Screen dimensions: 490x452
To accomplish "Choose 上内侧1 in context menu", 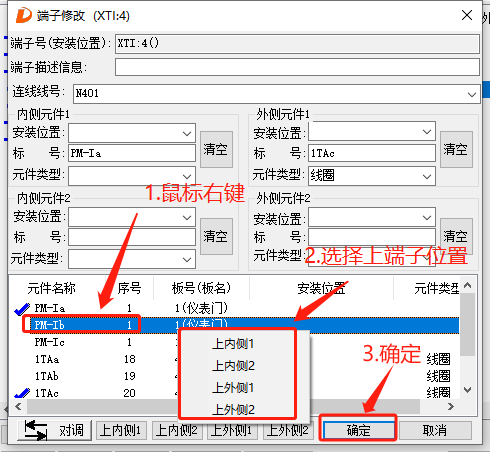I will 233,344.
